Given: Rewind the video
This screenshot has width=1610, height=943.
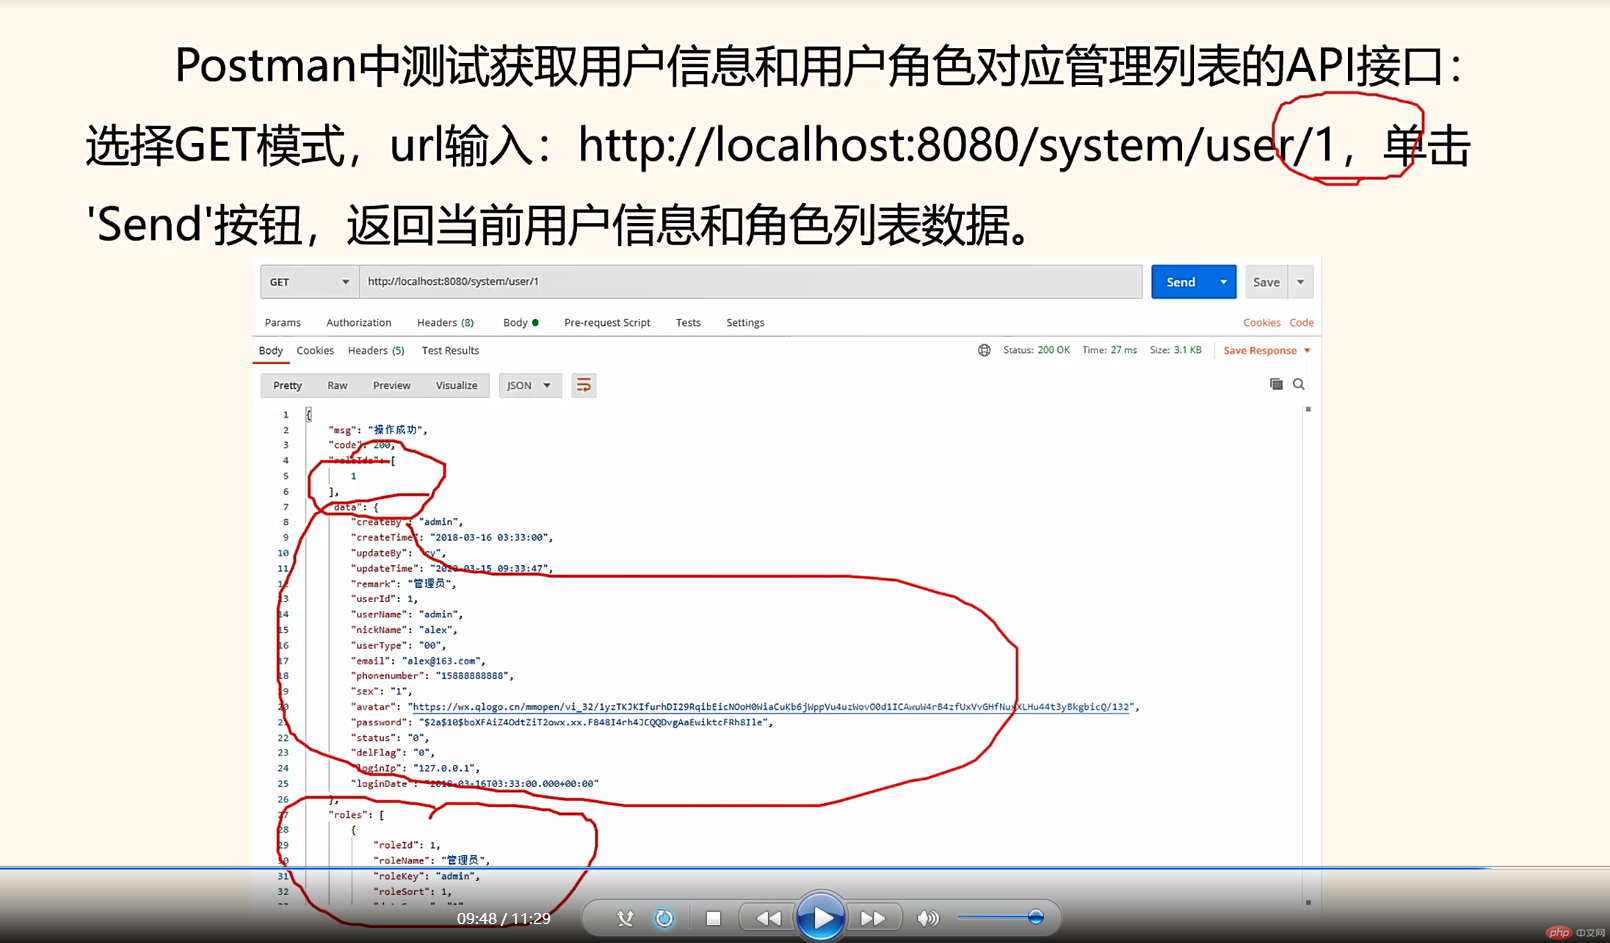Looking at the screenshot, I should click(x=768, y=918).
